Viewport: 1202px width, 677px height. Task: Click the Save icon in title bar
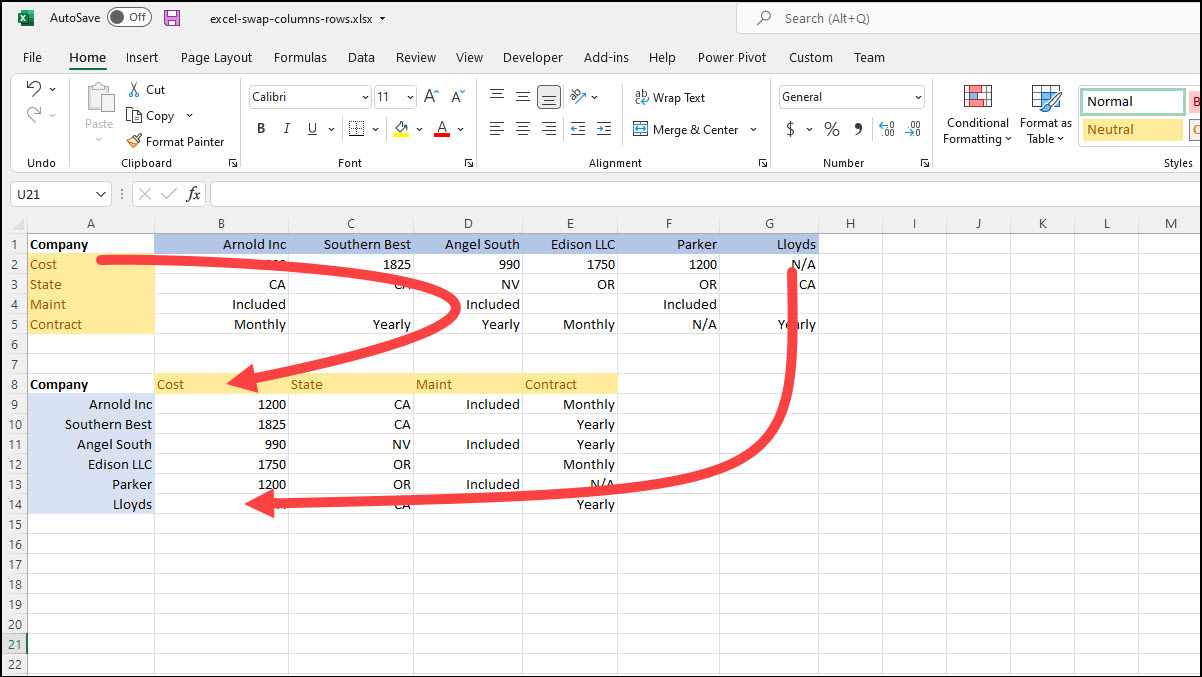170,17
